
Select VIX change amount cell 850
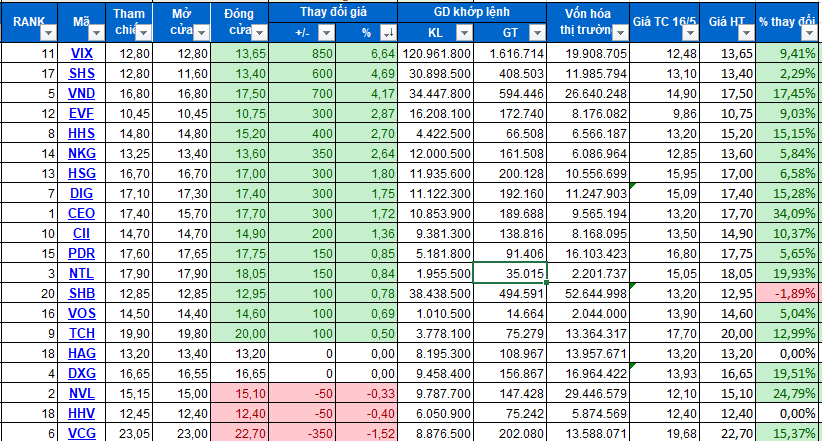coord(302,53)
